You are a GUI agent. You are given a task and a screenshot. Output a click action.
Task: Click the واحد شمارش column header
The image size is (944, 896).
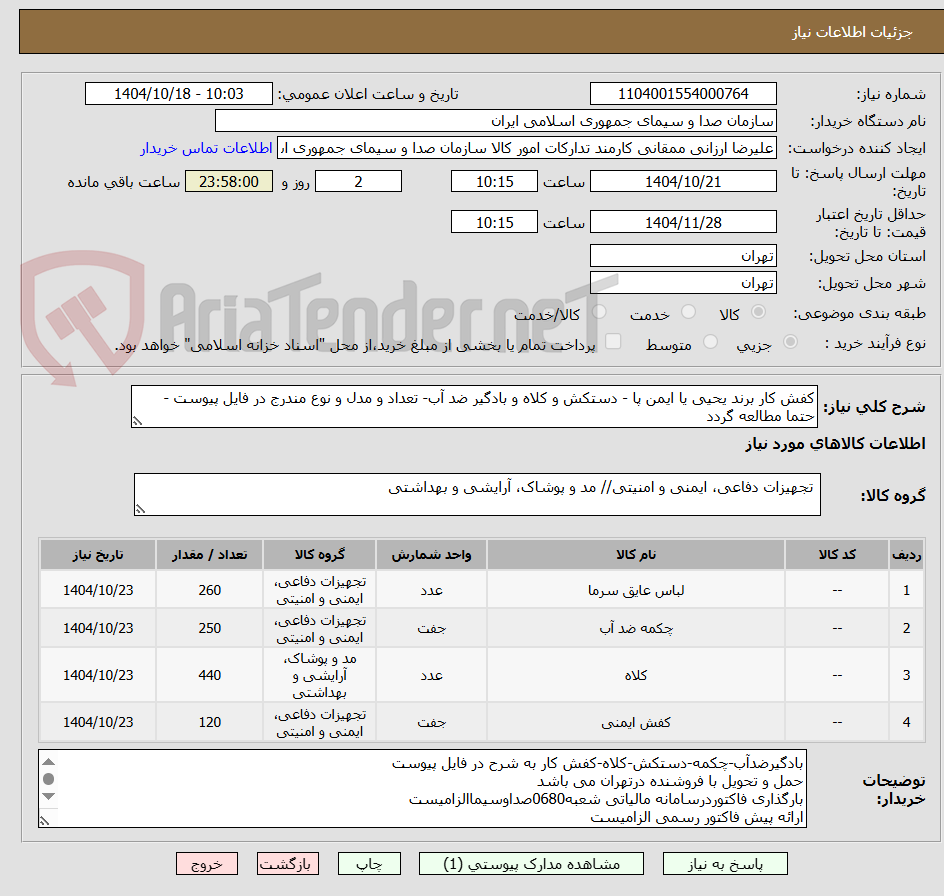coord(431,555)
